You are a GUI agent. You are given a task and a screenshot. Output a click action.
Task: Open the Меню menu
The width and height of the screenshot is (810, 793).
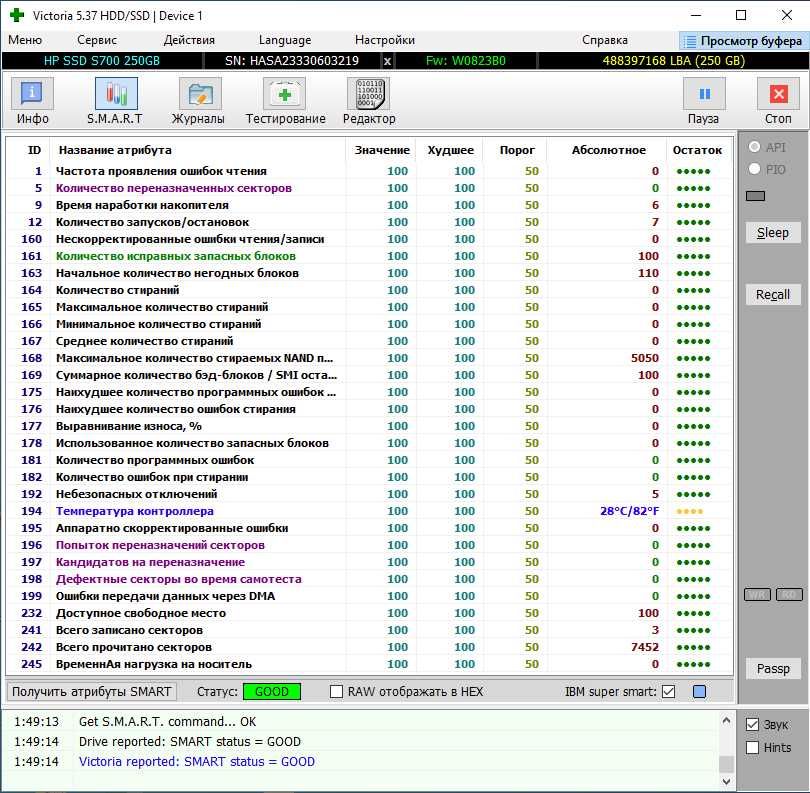pyautogui.click(x=25, y=40)
